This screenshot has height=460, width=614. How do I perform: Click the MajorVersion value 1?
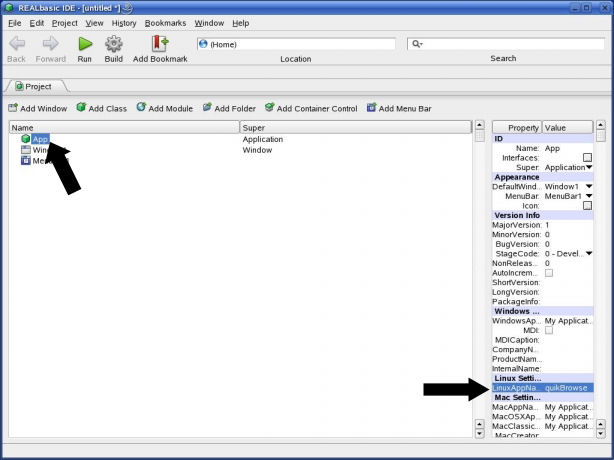tap(547, 225)
